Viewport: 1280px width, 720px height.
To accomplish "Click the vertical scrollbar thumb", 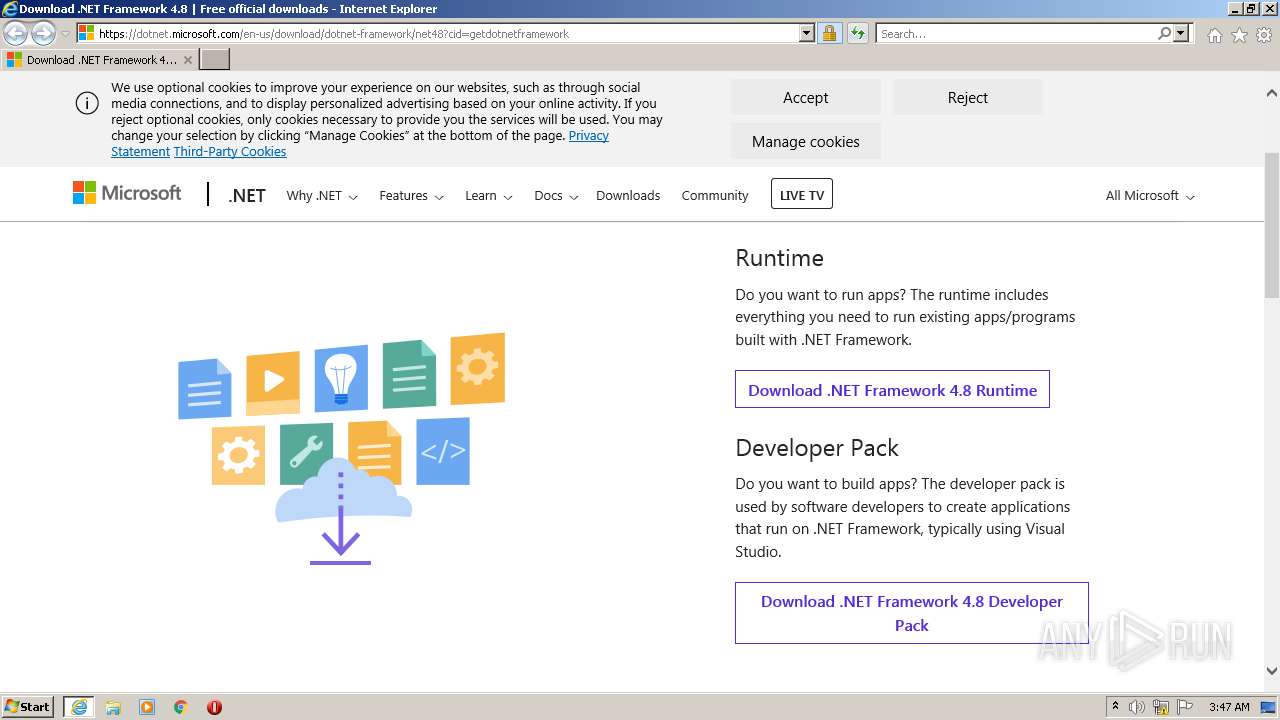I will pos(1272,225).
